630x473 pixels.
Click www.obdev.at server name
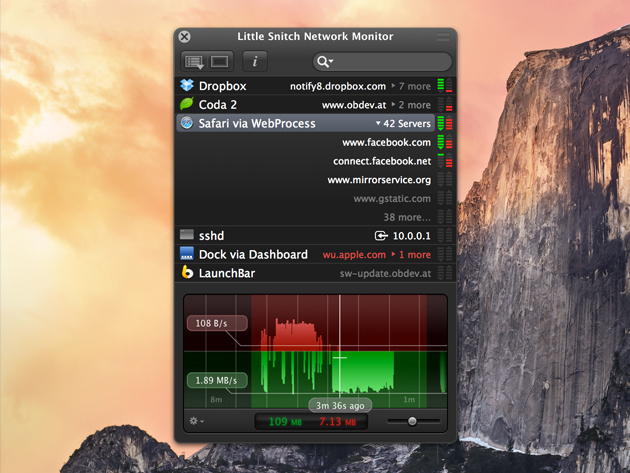click(354, 105)
